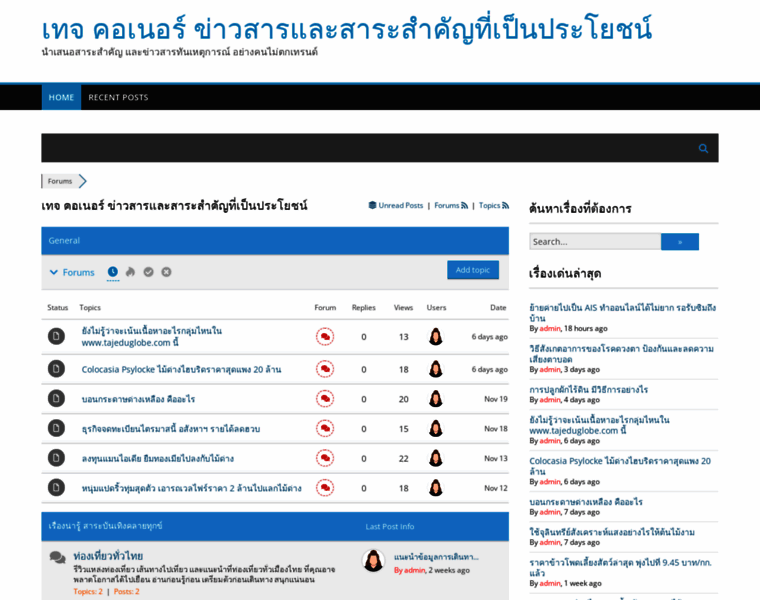Collapse the Forums section chevron
The image size is (760, 600).
coord(54,272)
